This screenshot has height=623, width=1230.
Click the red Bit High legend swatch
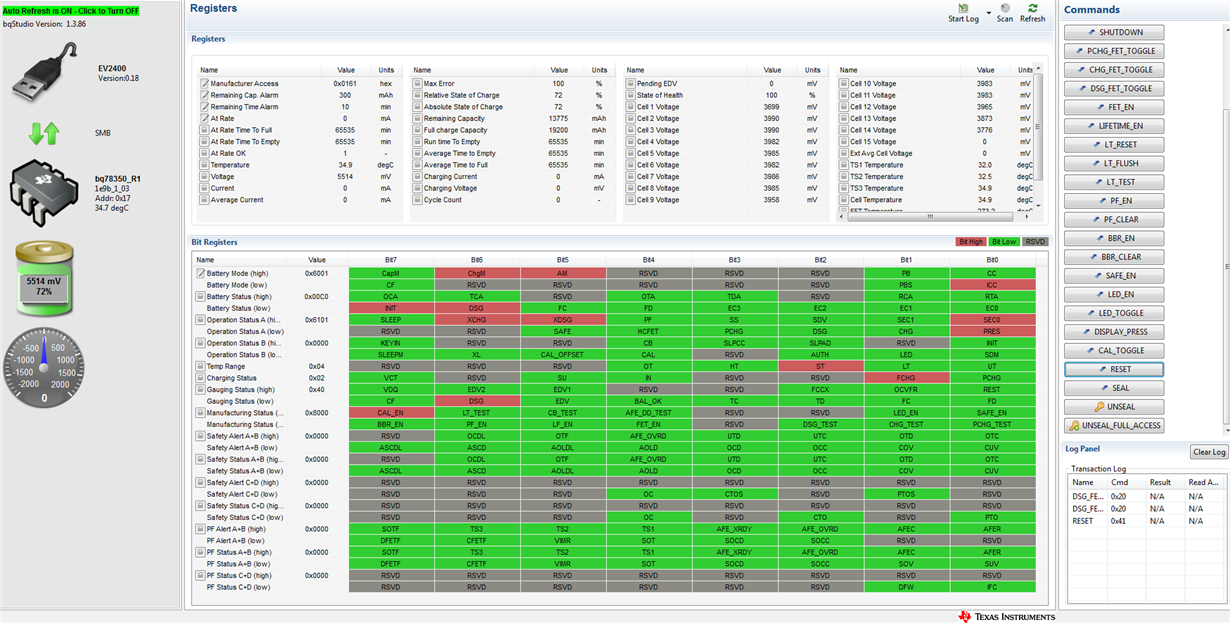click(970, 242)
